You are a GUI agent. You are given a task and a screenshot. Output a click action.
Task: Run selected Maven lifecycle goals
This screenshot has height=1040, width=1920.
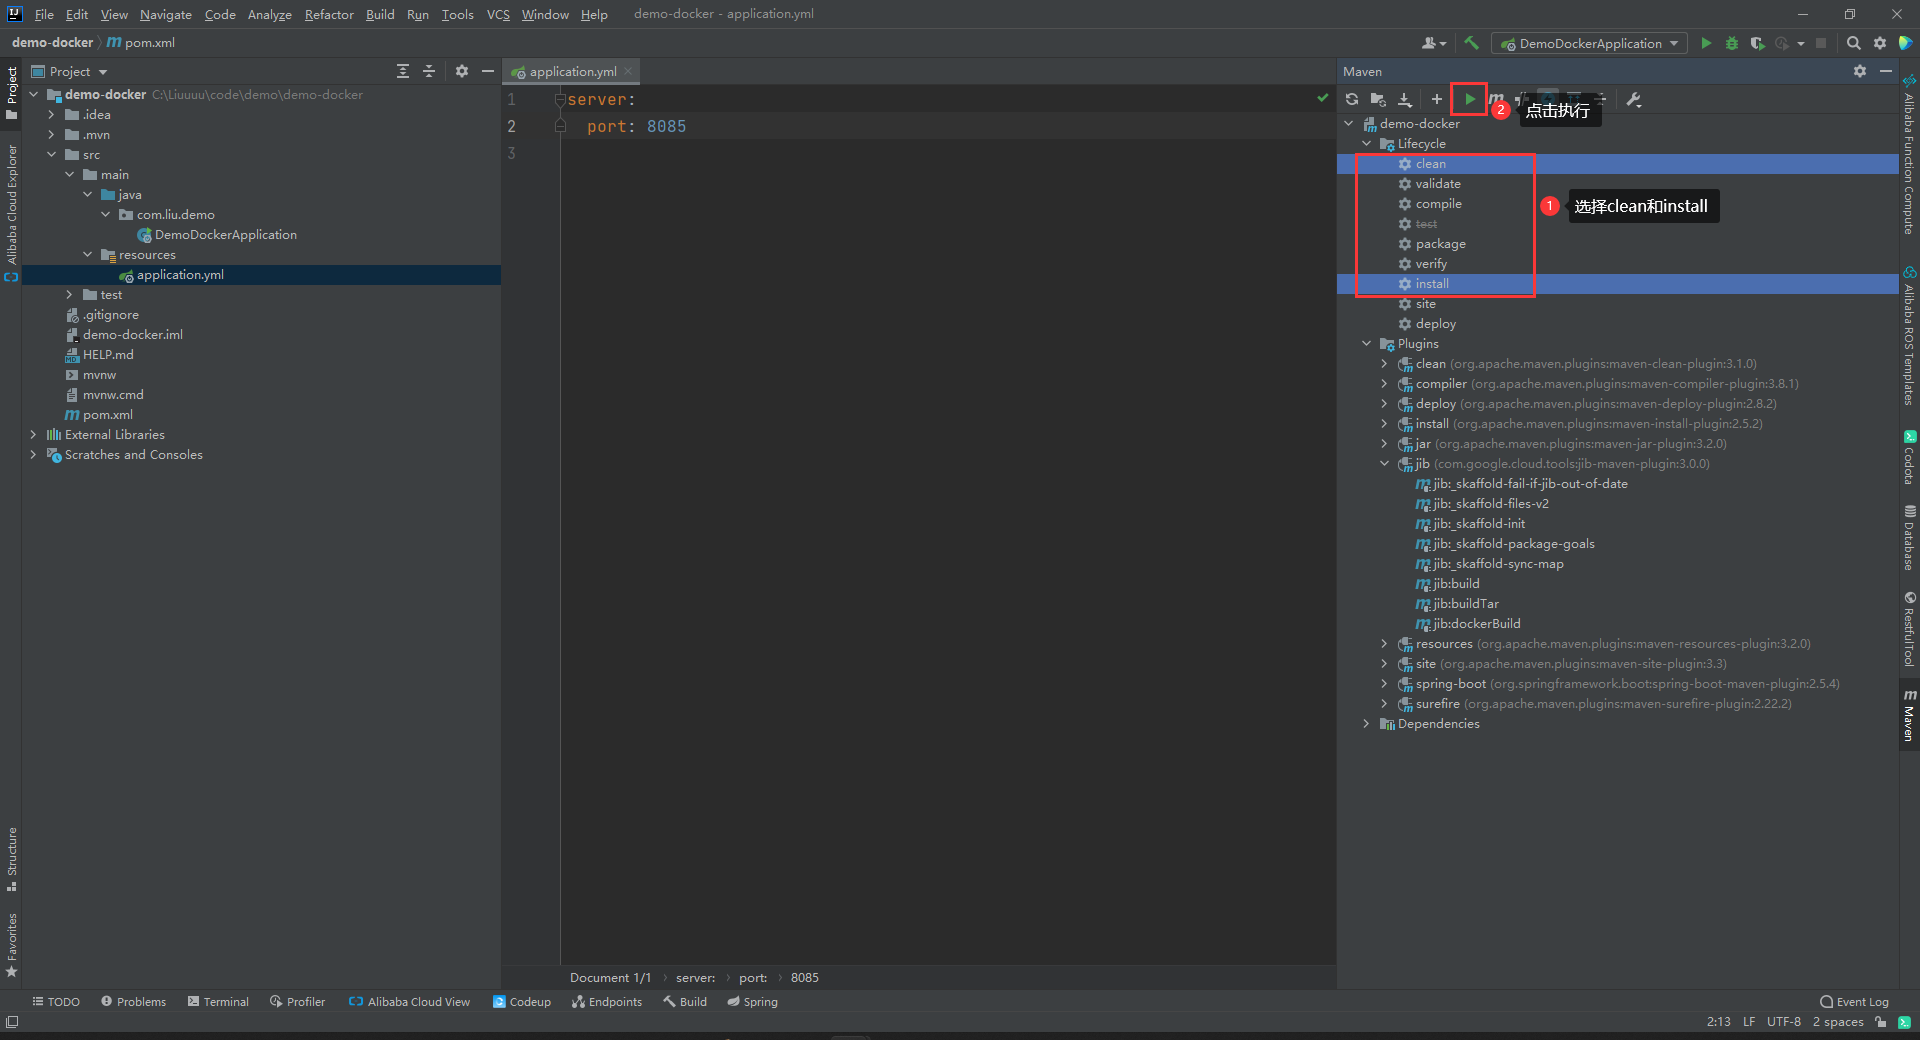coord(1470,99)
